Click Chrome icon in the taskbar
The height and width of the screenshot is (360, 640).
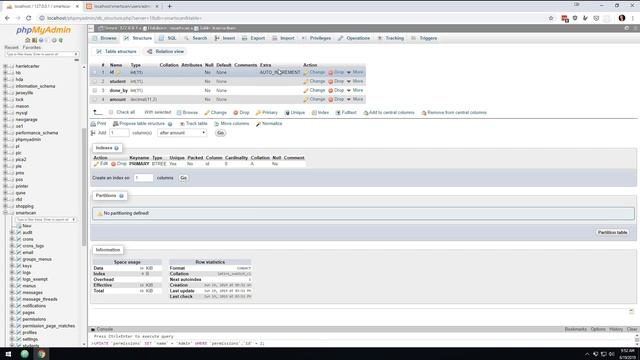[x=41, y=353]
